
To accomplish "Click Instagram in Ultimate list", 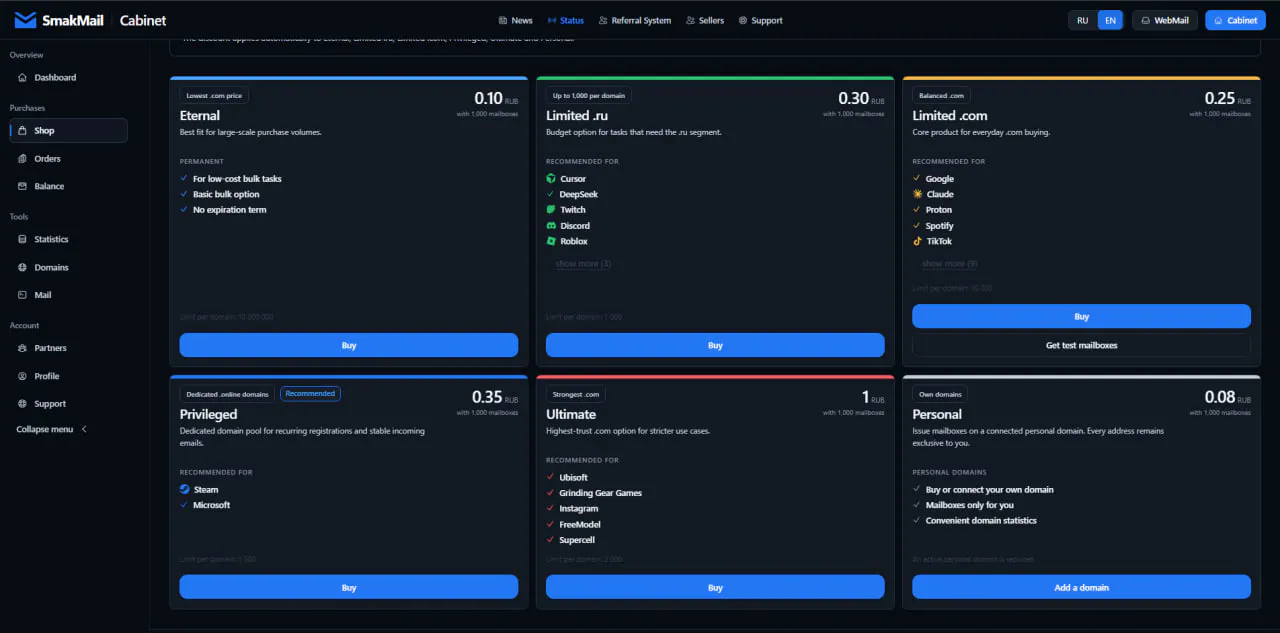I will (579, 509).
